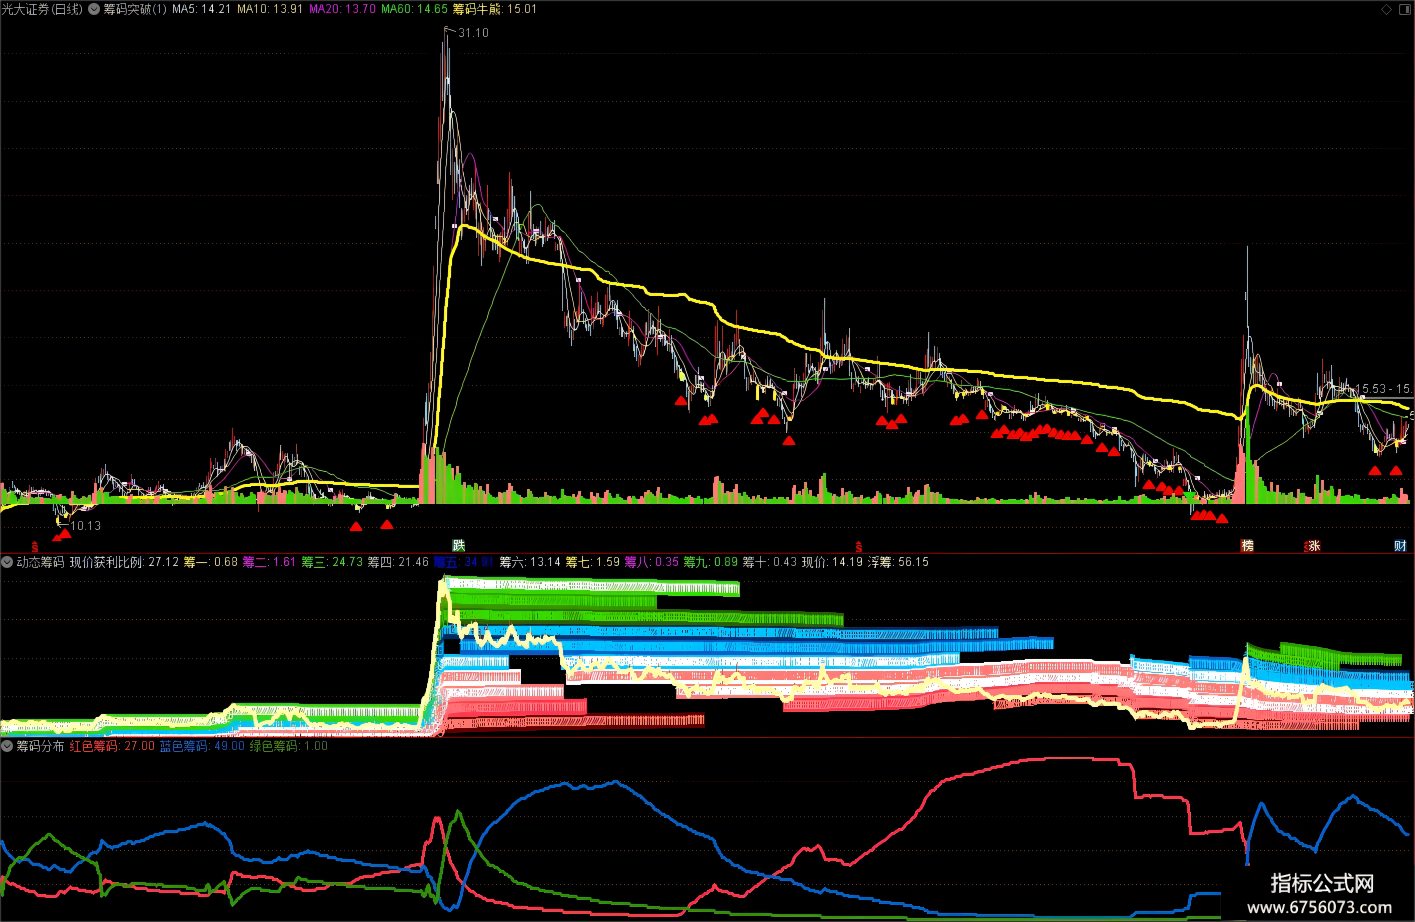Open the 筹码突破 indicator dropdown arrow

(x=94, y=9)
